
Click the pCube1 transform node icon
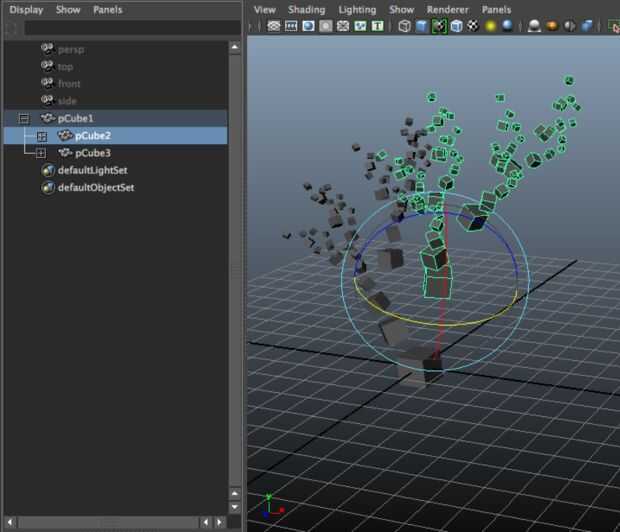coord(48,118)
